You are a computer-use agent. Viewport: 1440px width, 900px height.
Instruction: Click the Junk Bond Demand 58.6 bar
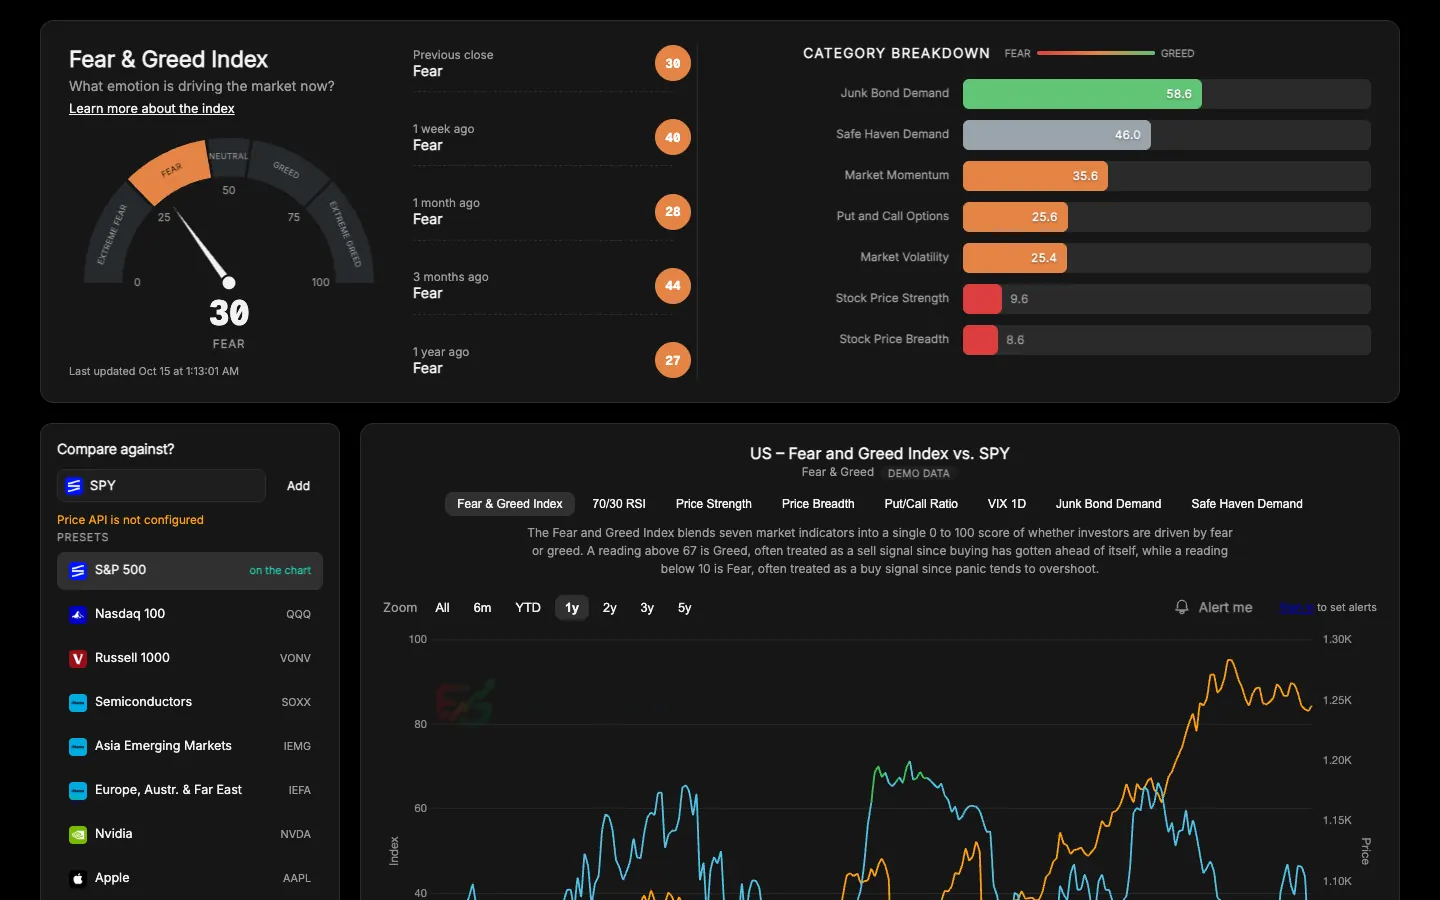coord(1082,94)
